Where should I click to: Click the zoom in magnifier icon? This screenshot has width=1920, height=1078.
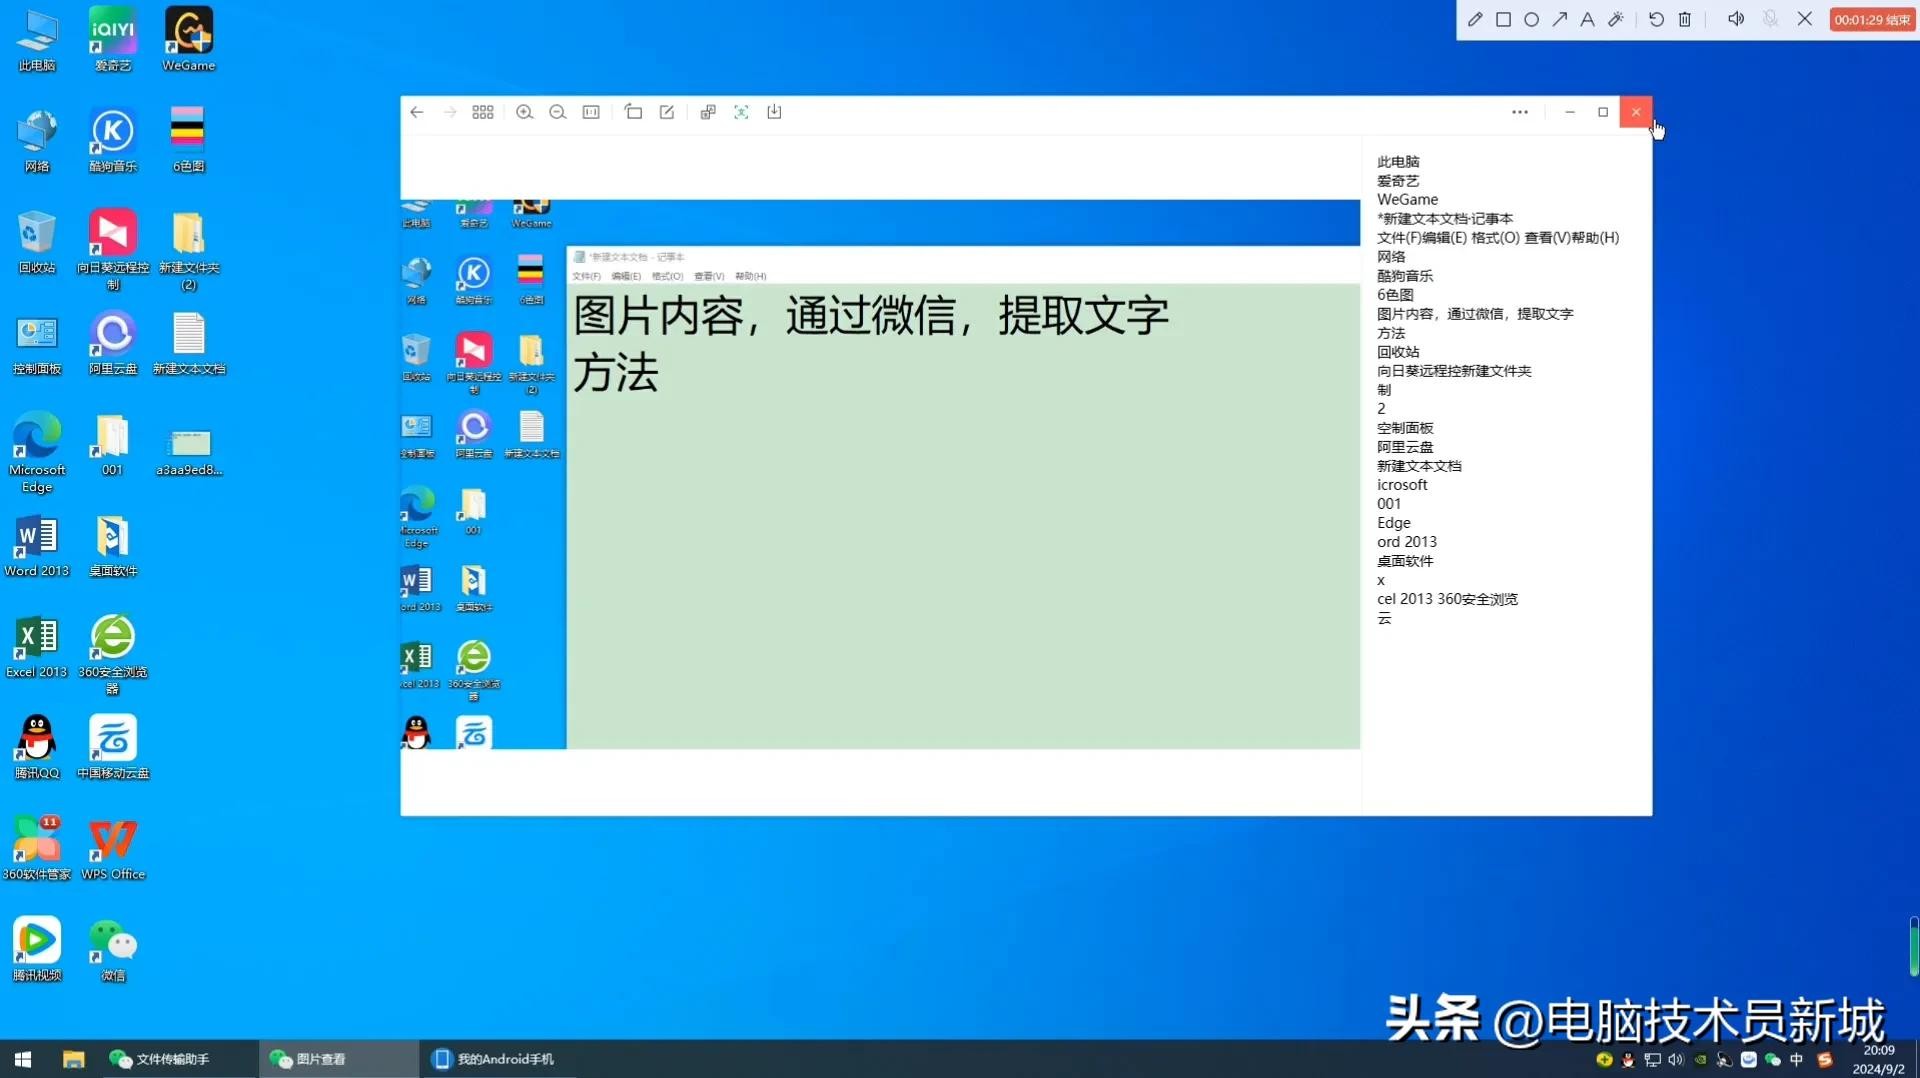pyautogui.click(x=524, y=112)
